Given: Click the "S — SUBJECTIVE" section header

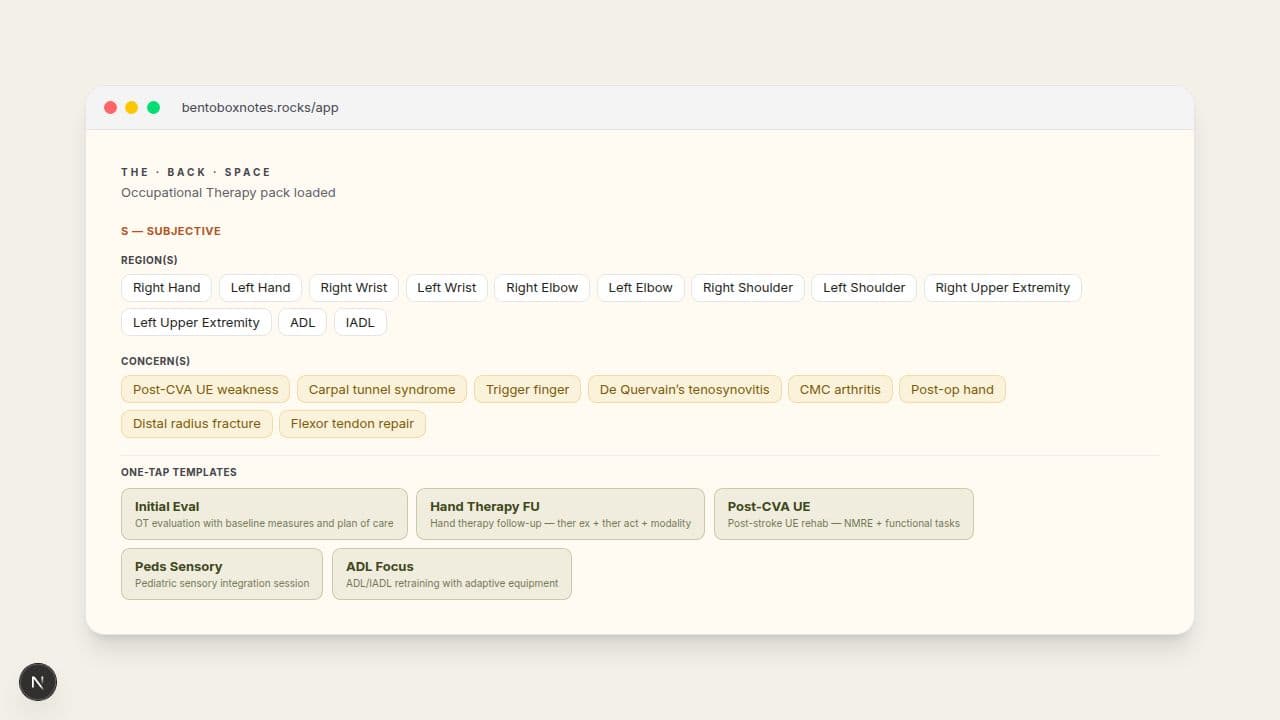Looking at the screenshot, I should coord(171,231).
